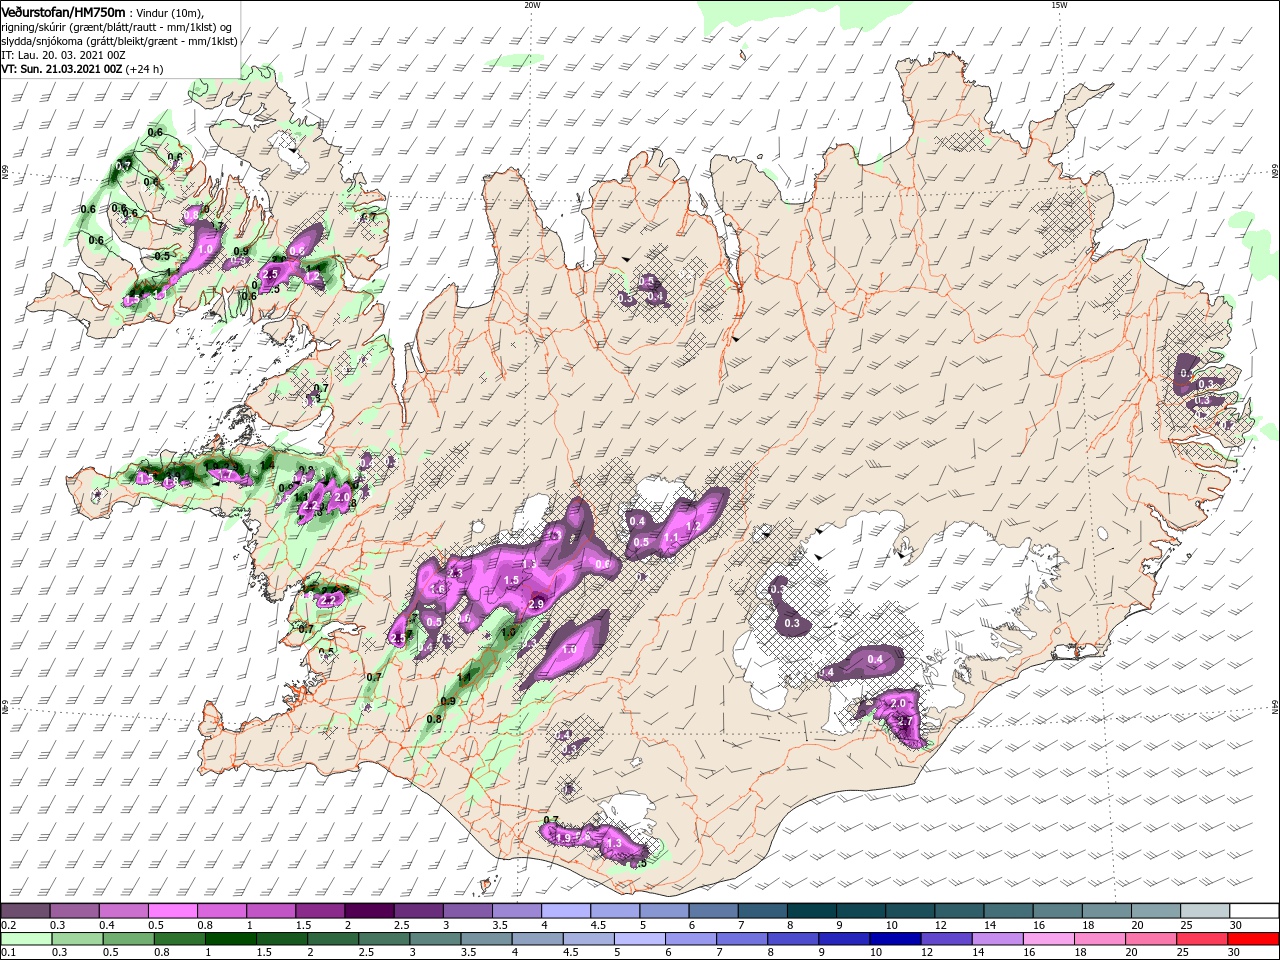Click the 1.4 value in the green rain band
The width and height of the screenshot is (1280, 960).
[463, 678]
